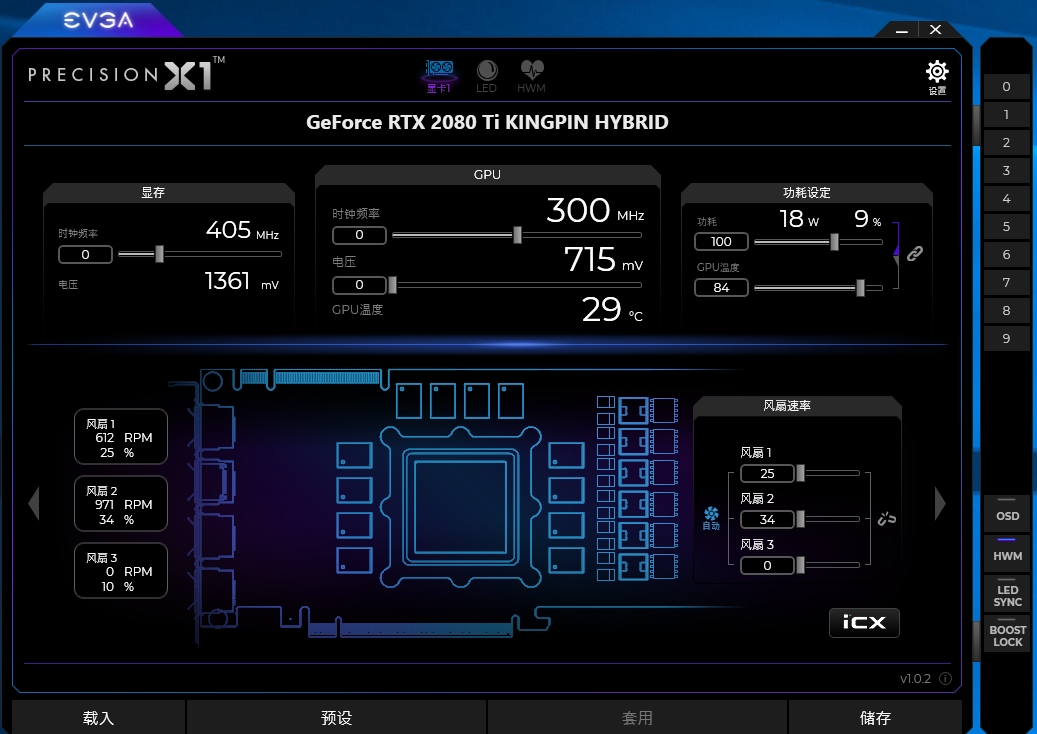Switch to the HWM tab
Screen dimensions: 1037x734
point(531,77)
